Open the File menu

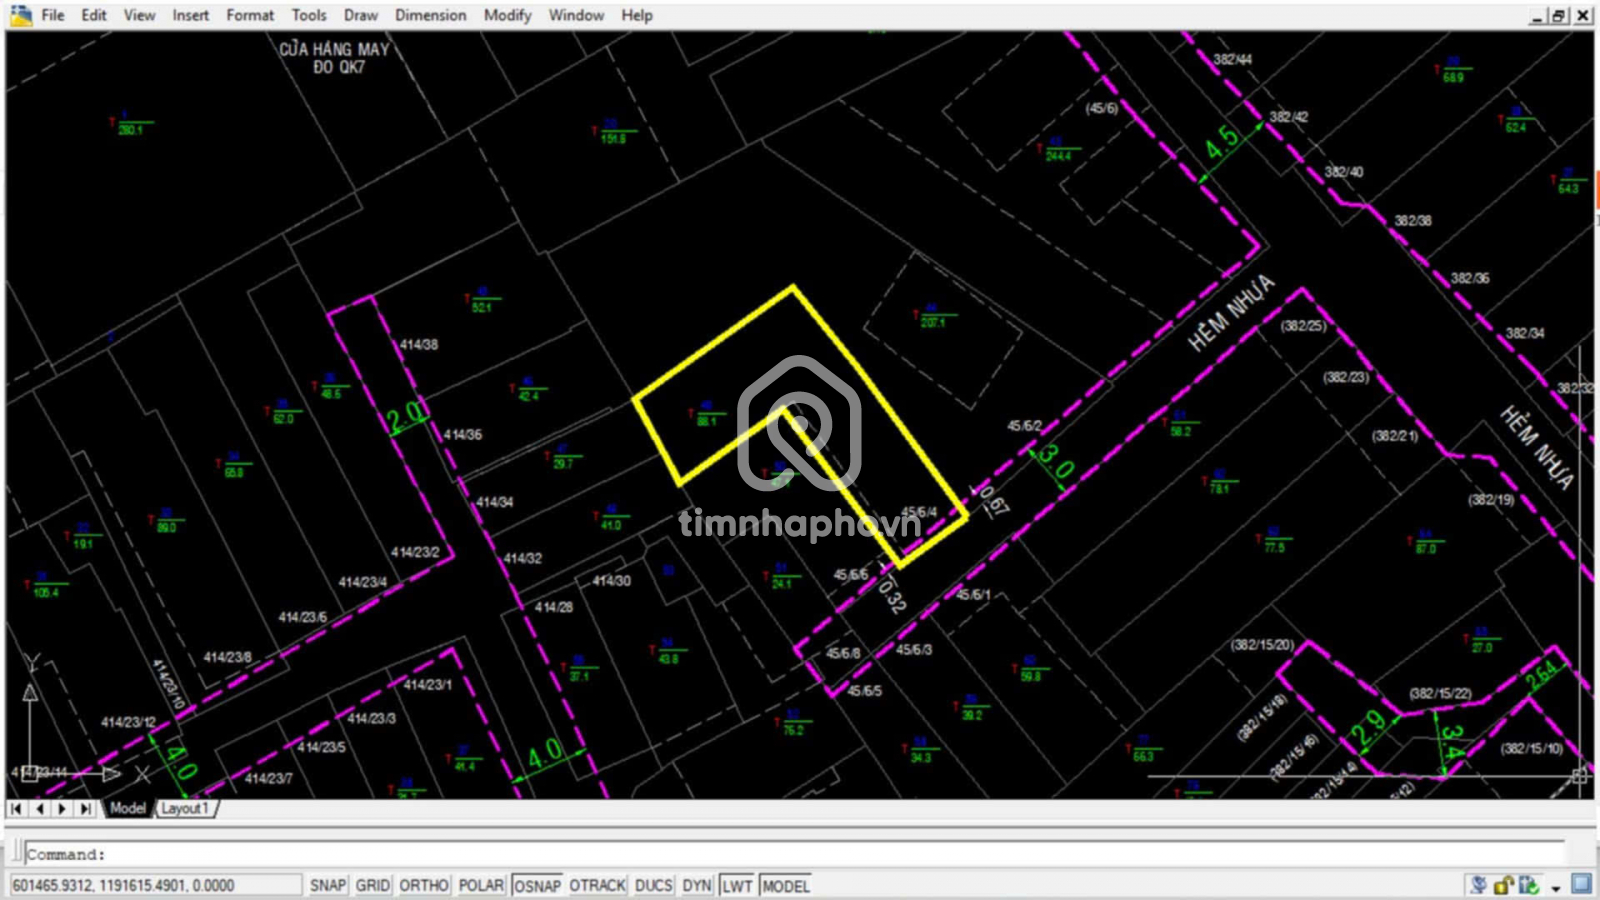[53, 15]
